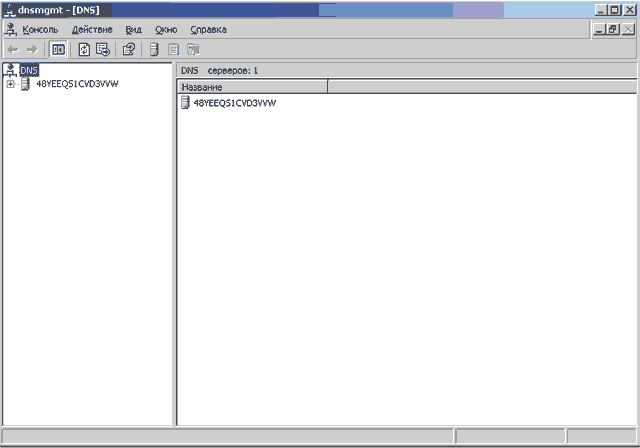Click the console icon left of Консоль menu
This screenshot has height=448, width=640.
tap(11, 29)
